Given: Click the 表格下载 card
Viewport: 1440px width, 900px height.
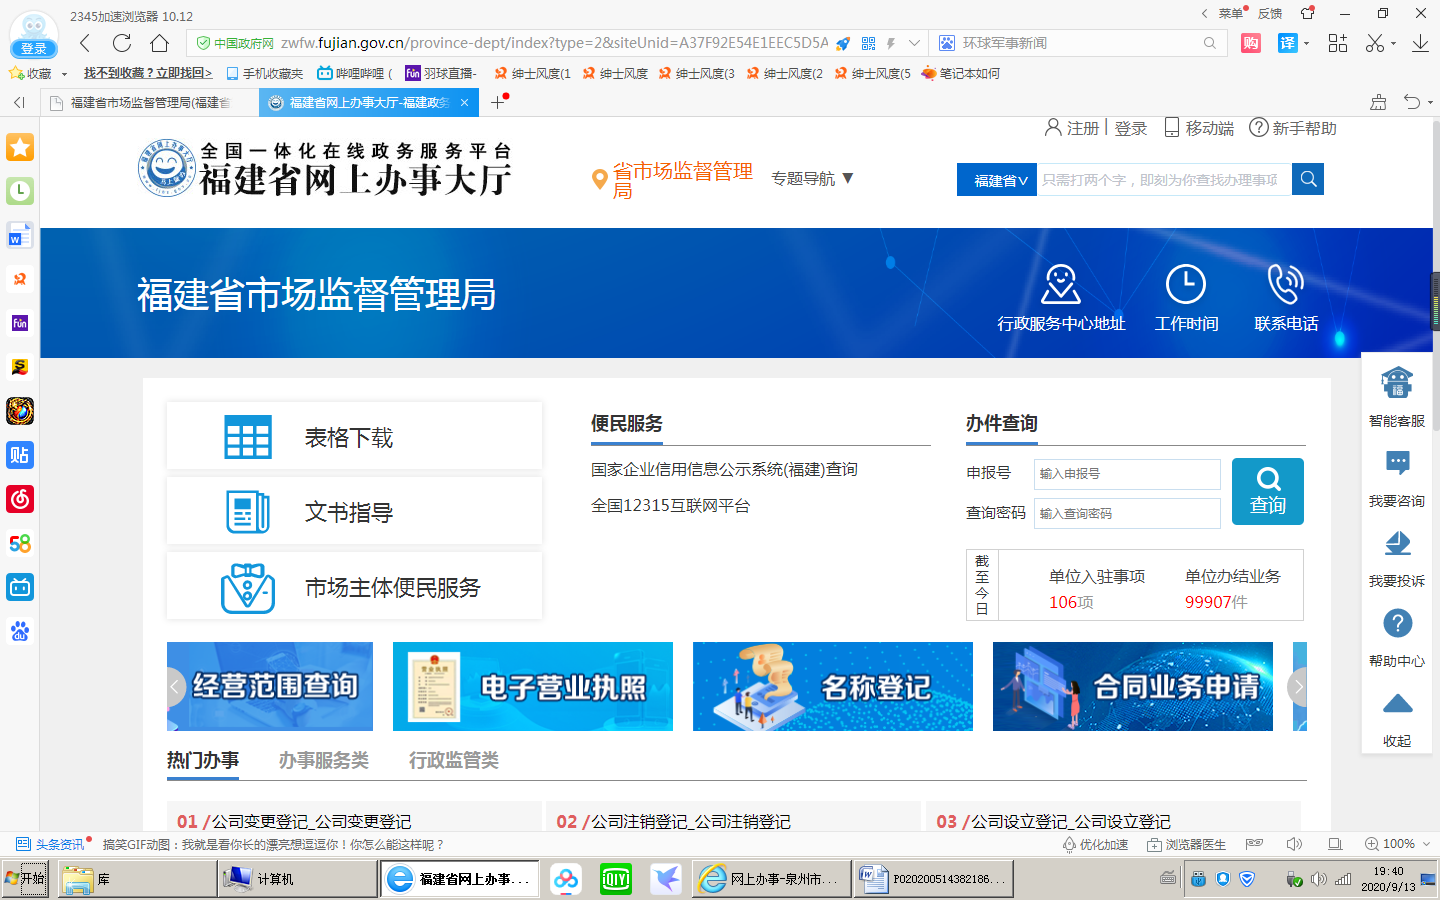Looking at the screenshot, I should click(x=354, y=437).
